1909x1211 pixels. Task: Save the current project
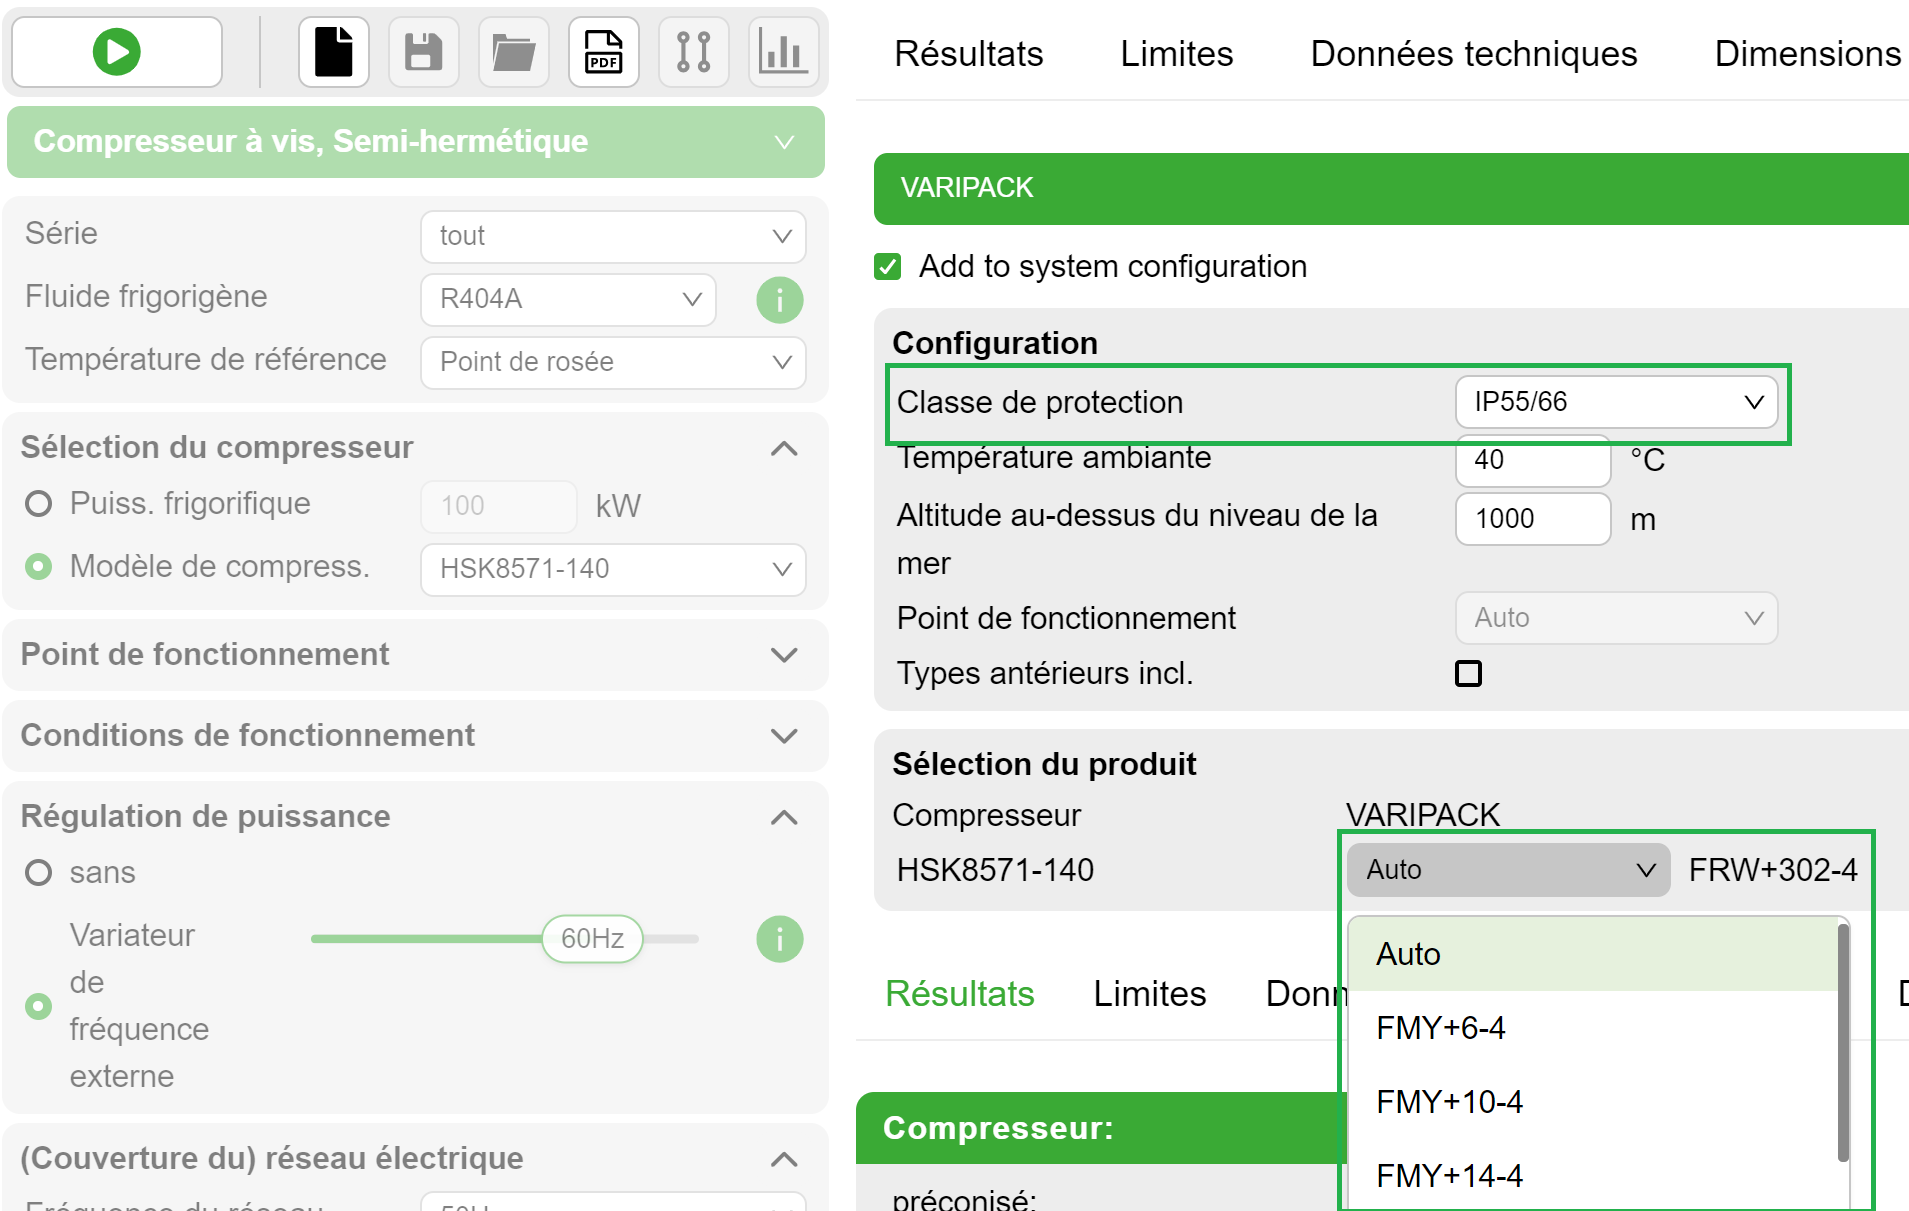click(423, 51)
